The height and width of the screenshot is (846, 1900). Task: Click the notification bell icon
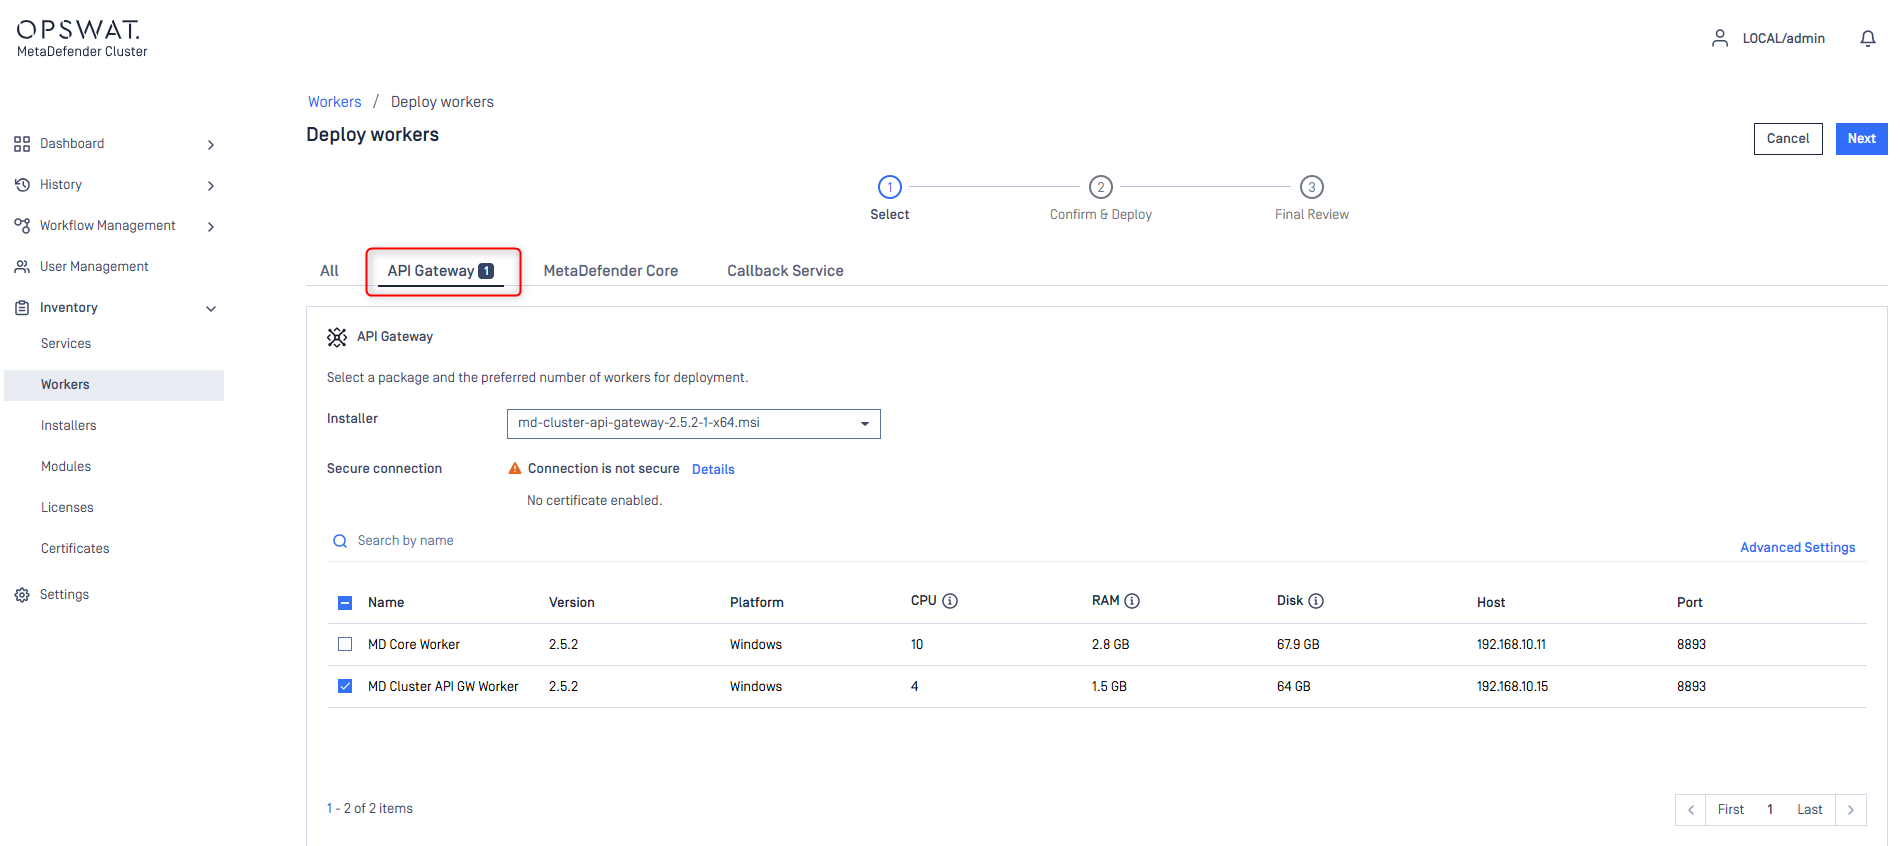coord(1867,39)
